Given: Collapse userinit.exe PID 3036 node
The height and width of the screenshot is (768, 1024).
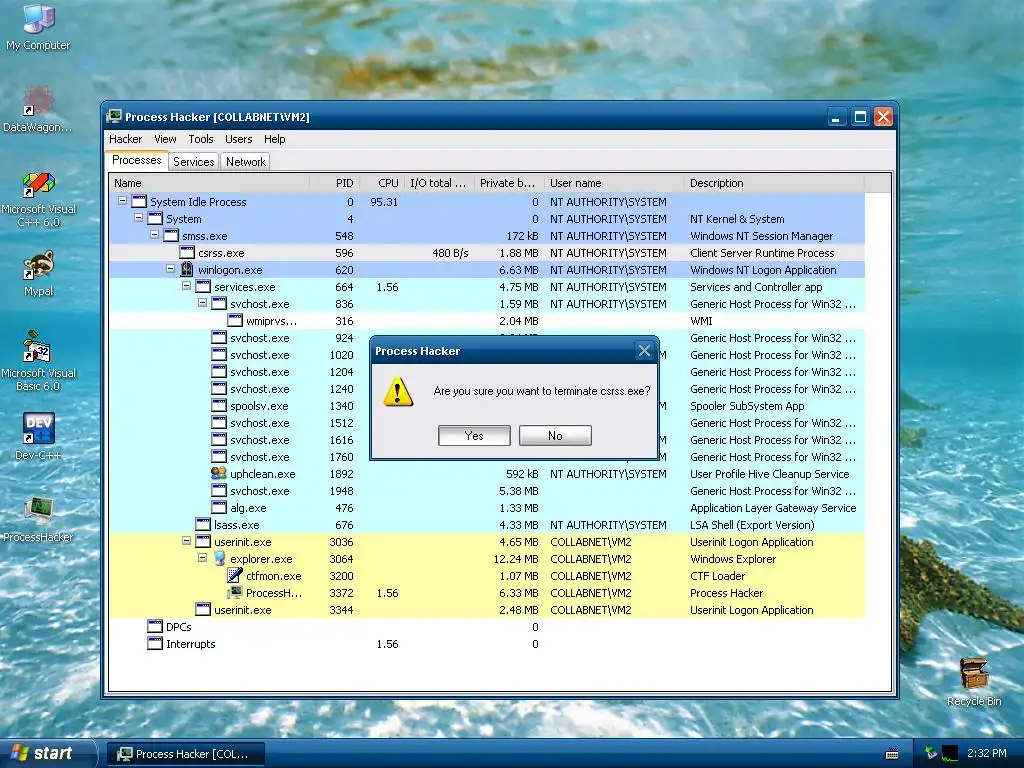Looking at the screenshot, I should [x=186, y=541].
